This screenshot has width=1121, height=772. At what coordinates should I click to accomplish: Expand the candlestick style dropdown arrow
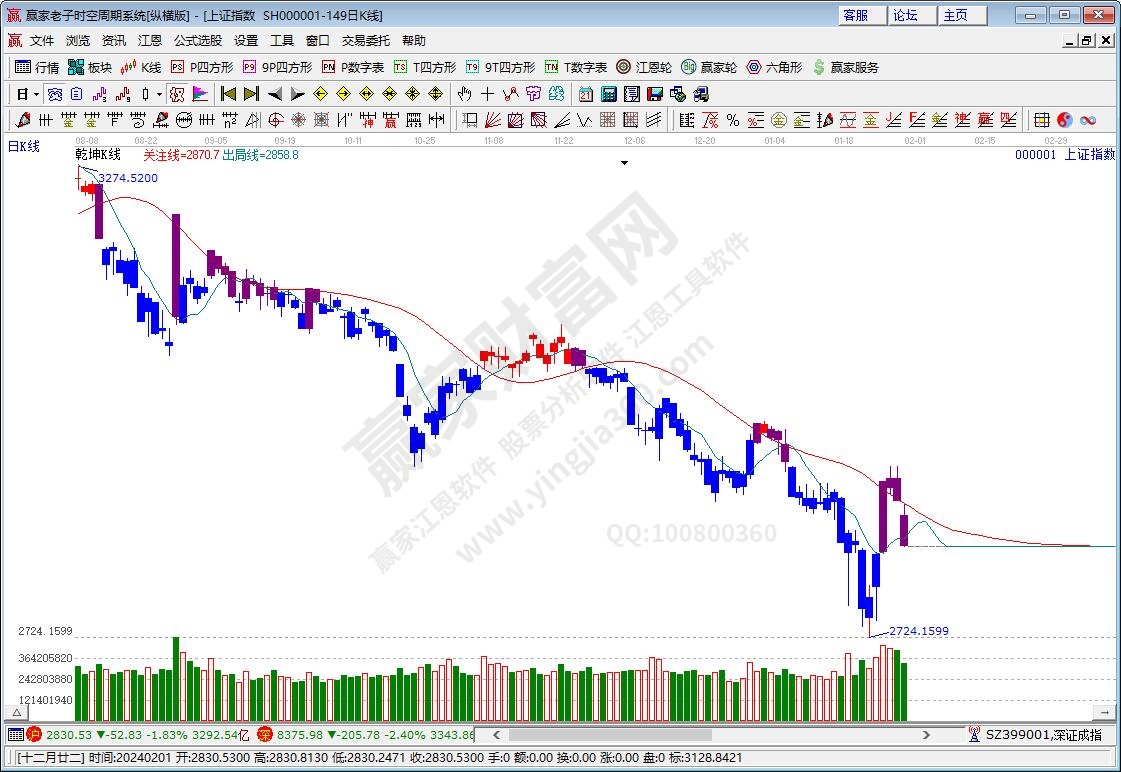click(x=159, y=94)
